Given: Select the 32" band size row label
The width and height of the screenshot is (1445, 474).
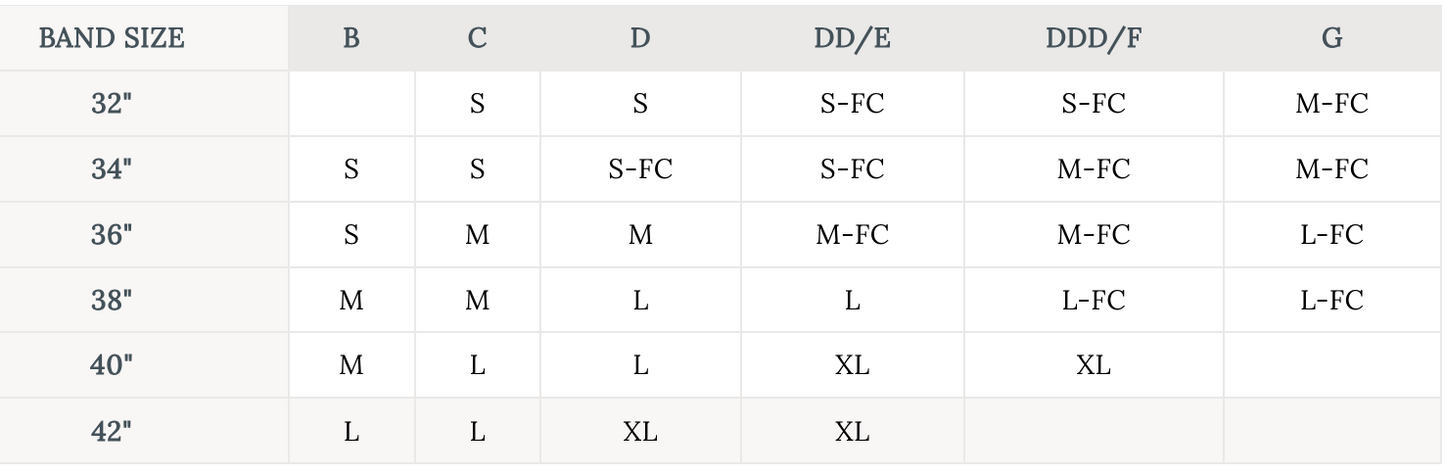Looking at the screenshot, I should [111, 104].
